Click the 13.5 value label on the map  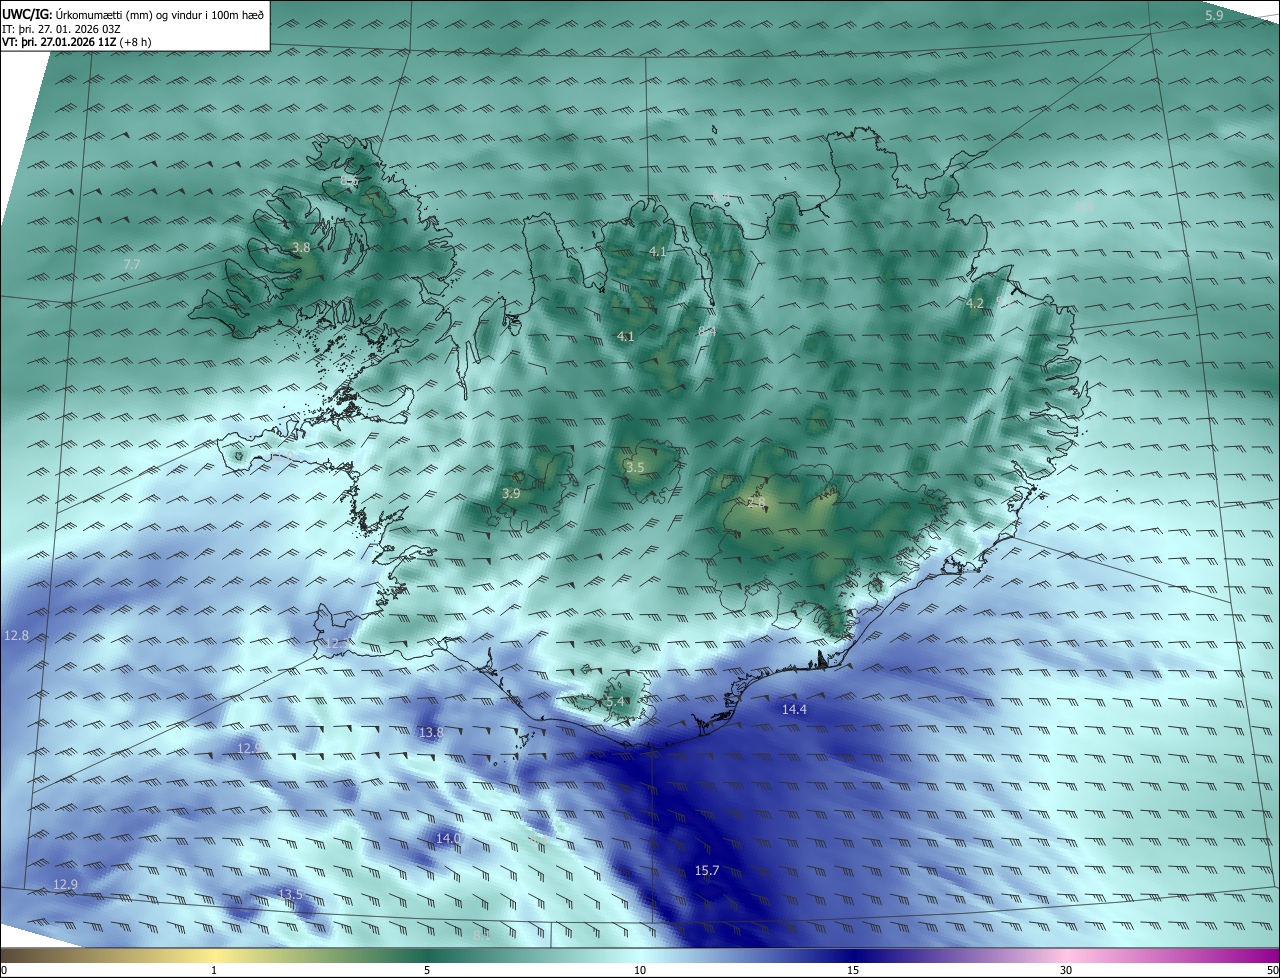pyautogui.click(x=290, y=894)
